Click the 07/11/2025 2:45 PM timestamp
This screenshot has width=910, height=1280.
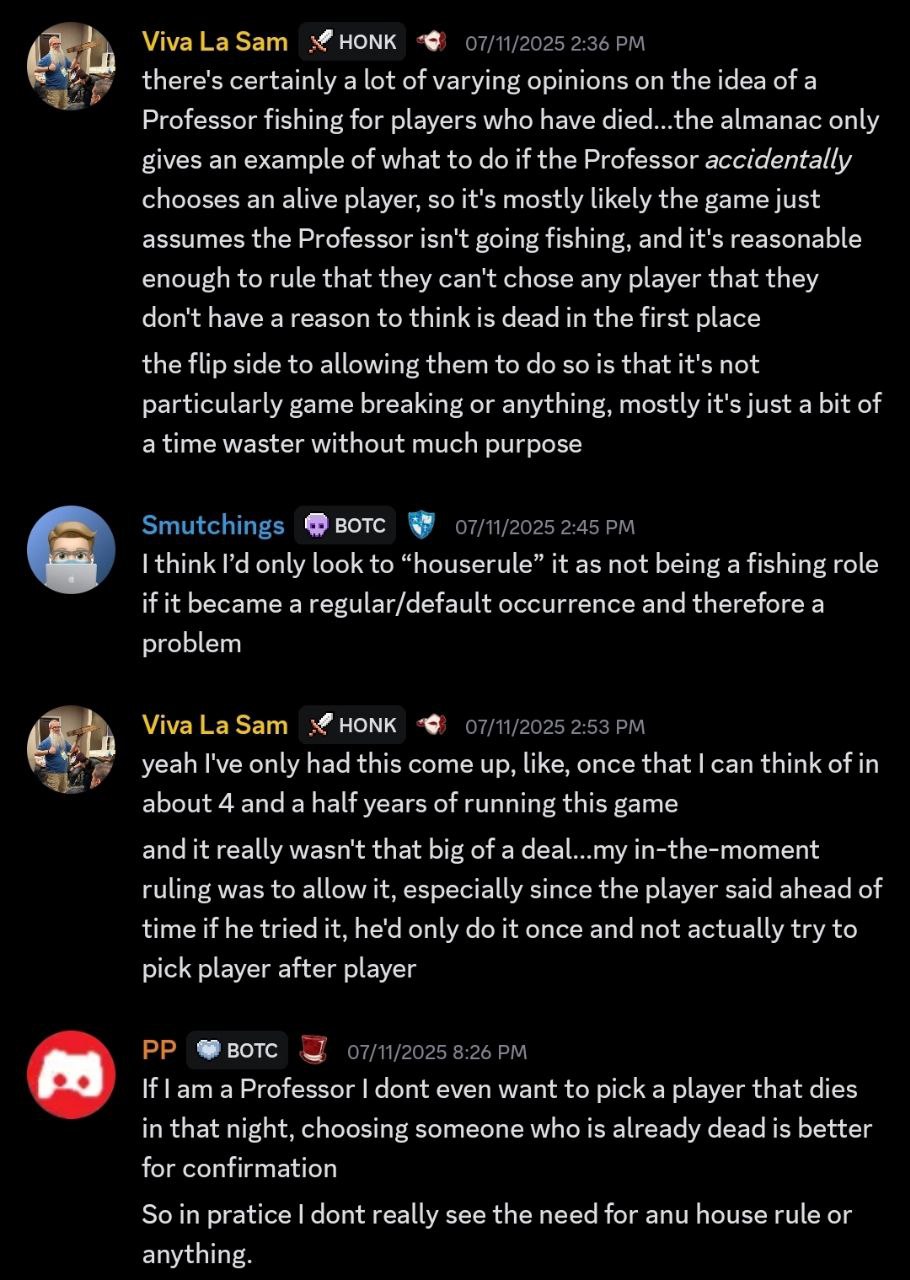(x=544, y=527)
